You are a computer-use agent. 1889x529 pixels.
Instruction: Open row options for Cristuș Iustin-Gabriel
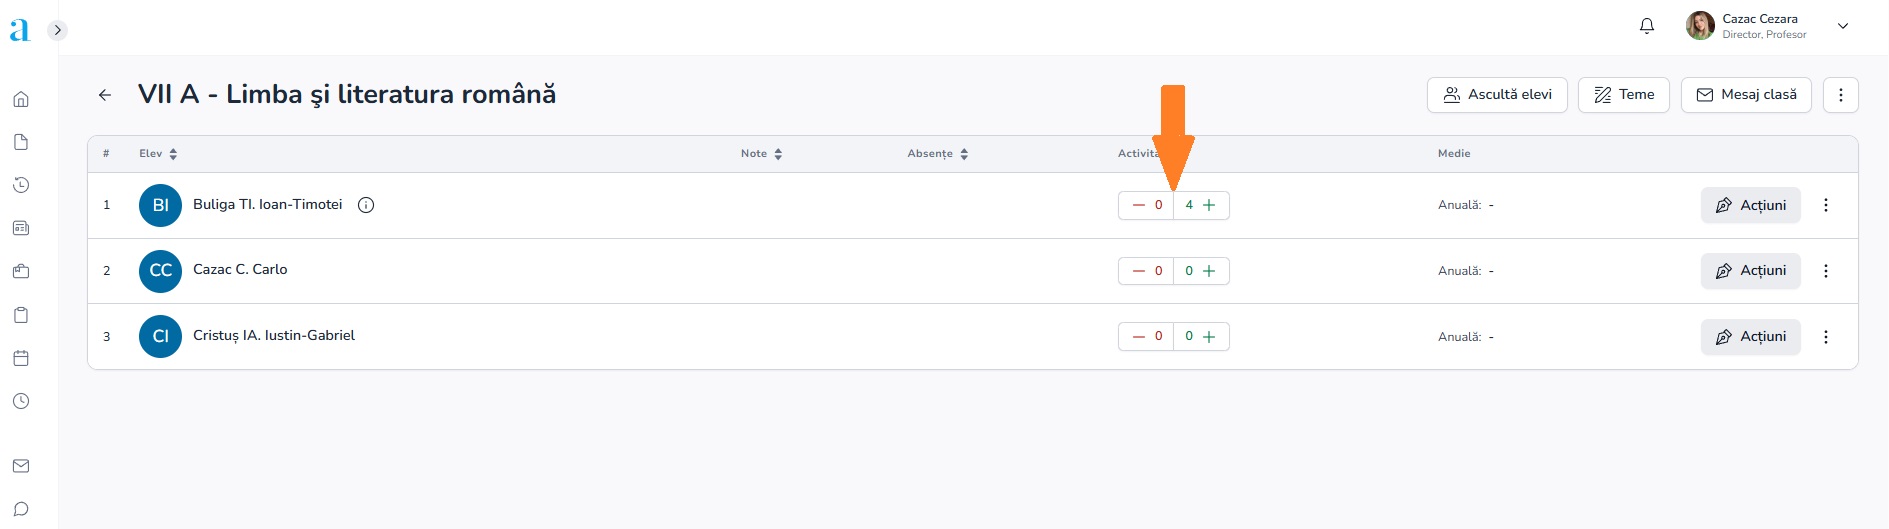(x=1826, y=337)
